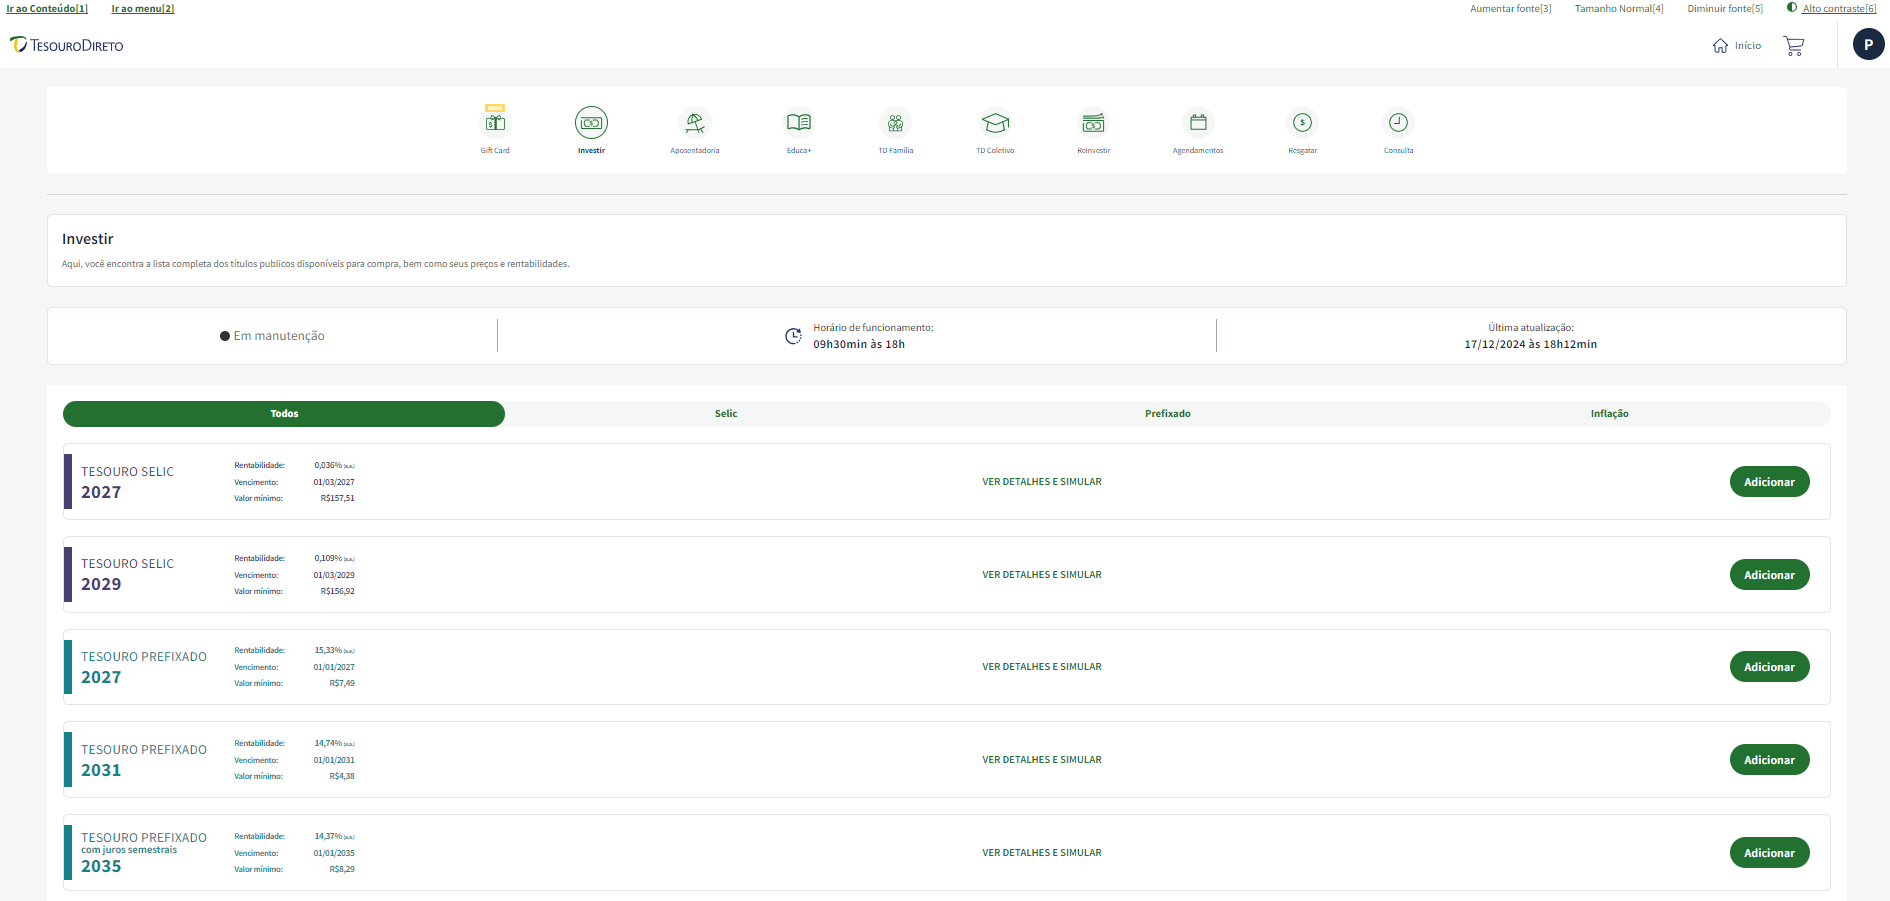1890x901 pixels.
Task: Click the Início home icon
Action: pyautogui.click(x=1720, y=46)
